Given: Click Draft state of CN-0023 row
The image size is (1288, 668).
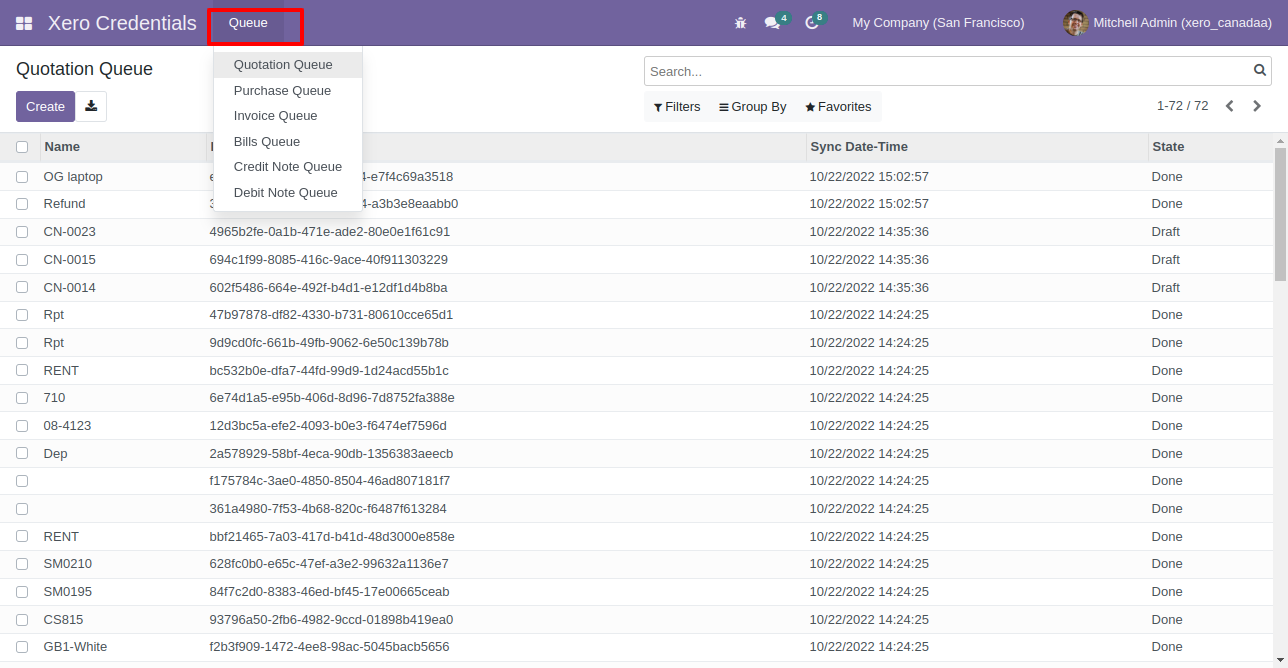Looking at the screenshot, I should pyautogui.click(x=1166, y=232).
